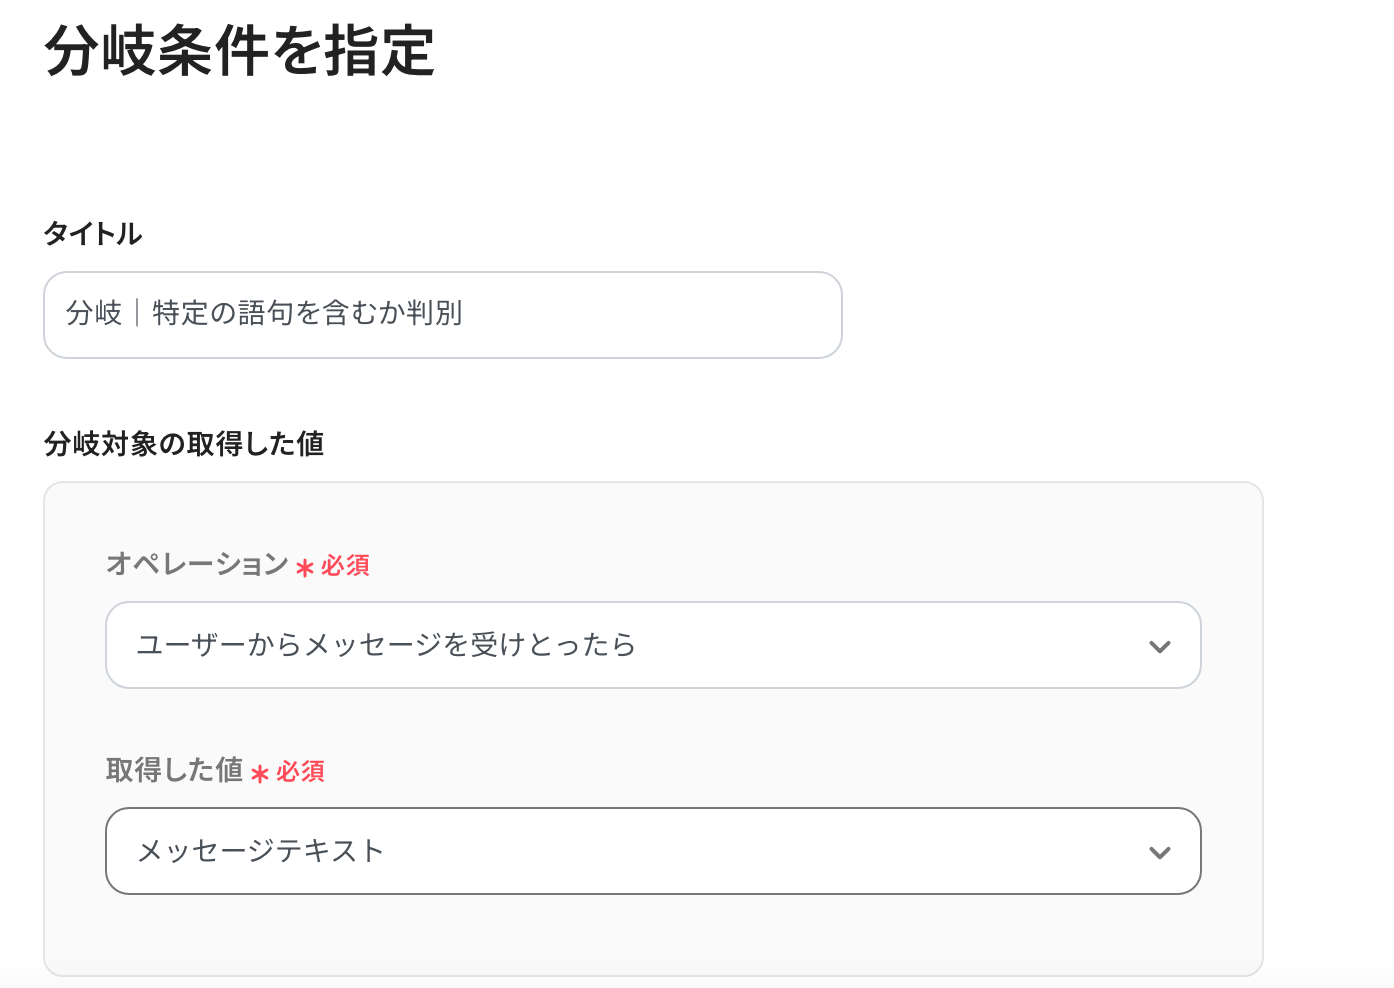Viewport: 1394px width, 988px height.
Task: Click the オペレーション field label
Action: coord(197,564)
